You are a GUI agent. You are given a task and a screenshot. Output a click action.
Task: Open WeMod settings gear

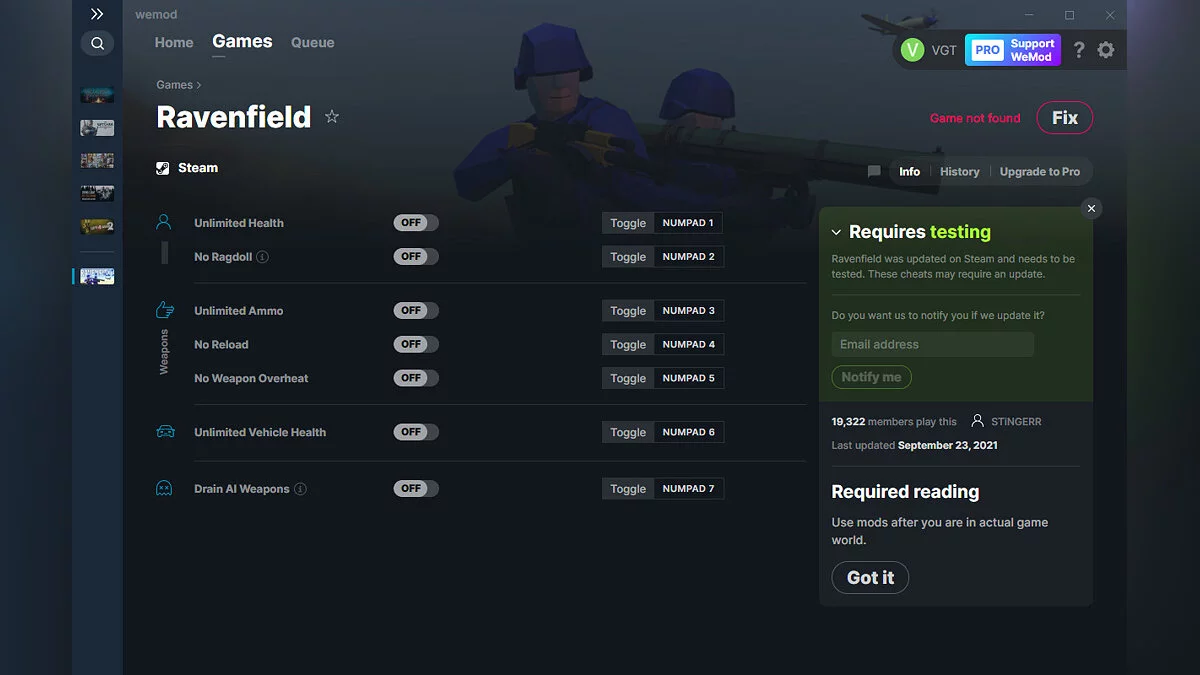1107,49
